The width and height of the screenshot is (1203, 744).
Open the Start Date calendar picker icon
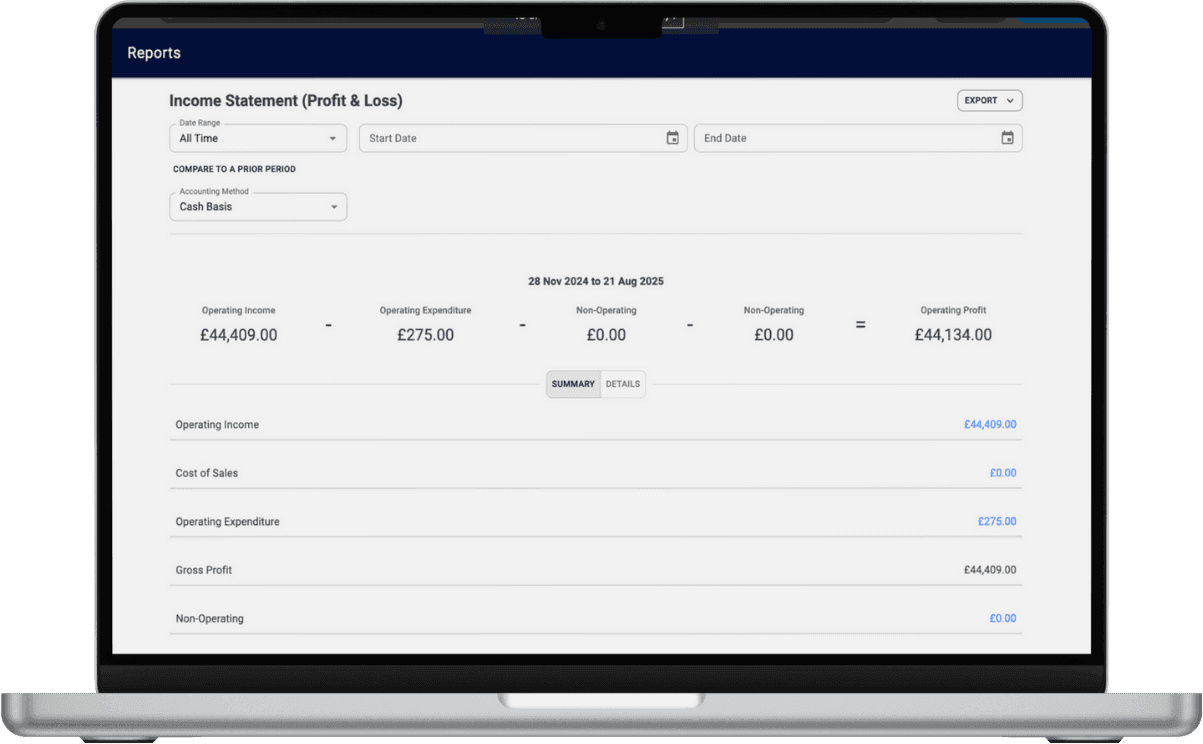(x=673, y=138)
